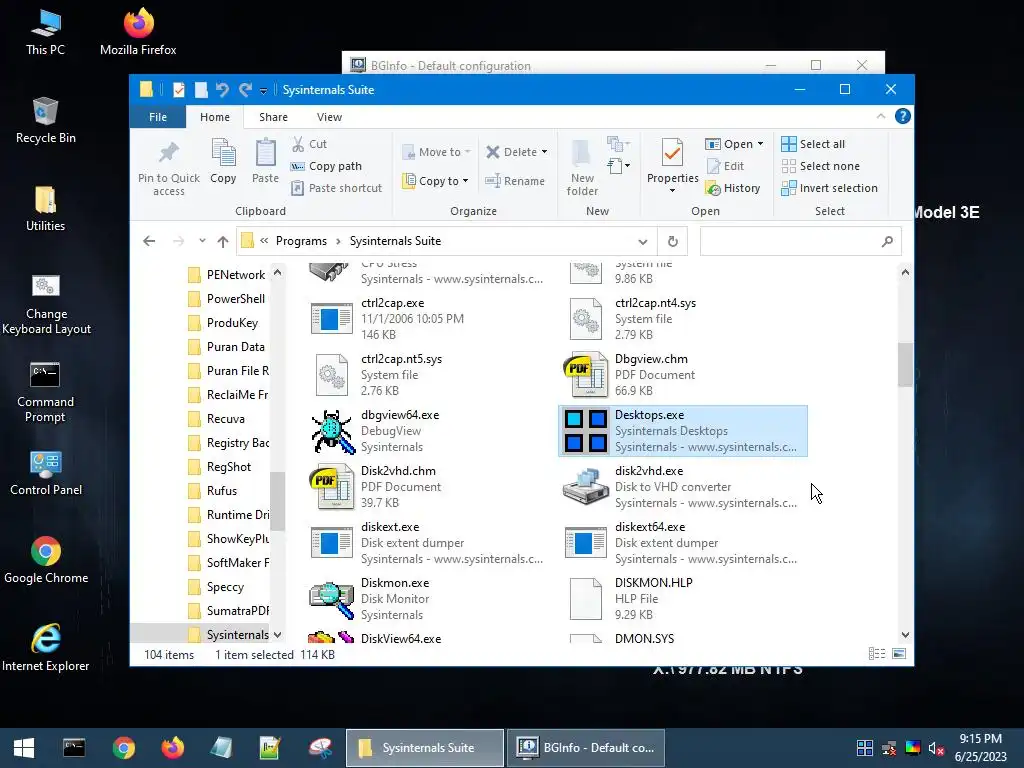Click Undo in the title bar toolbar
The height and width of the screenshot is (768, 1024).
tap(222, 89)
